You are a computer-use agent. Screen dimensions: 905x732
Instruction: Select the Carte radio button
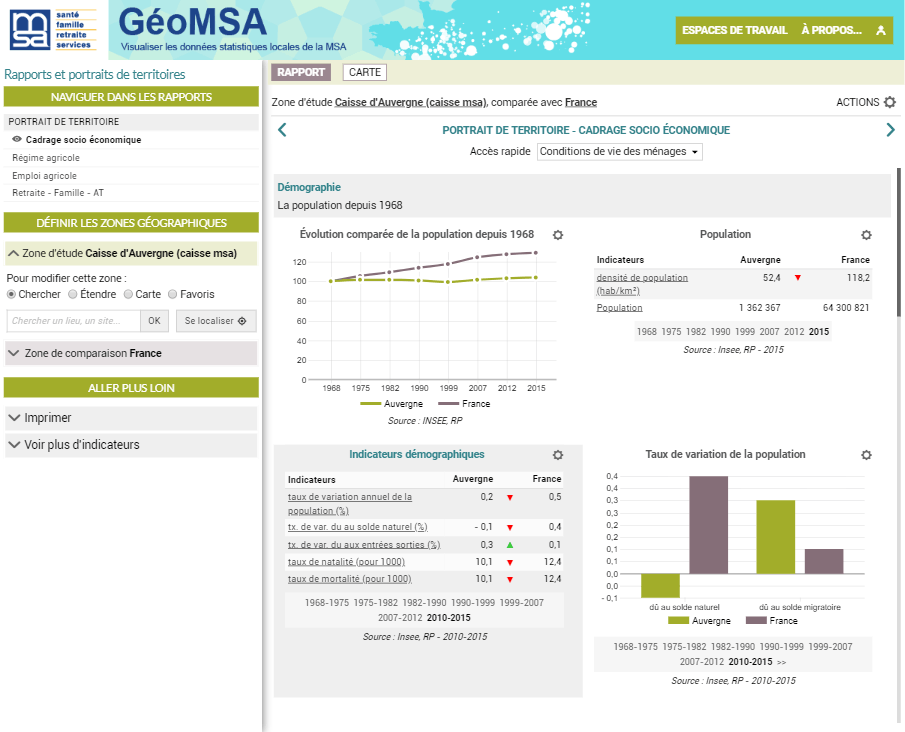[x=128, y=294]
